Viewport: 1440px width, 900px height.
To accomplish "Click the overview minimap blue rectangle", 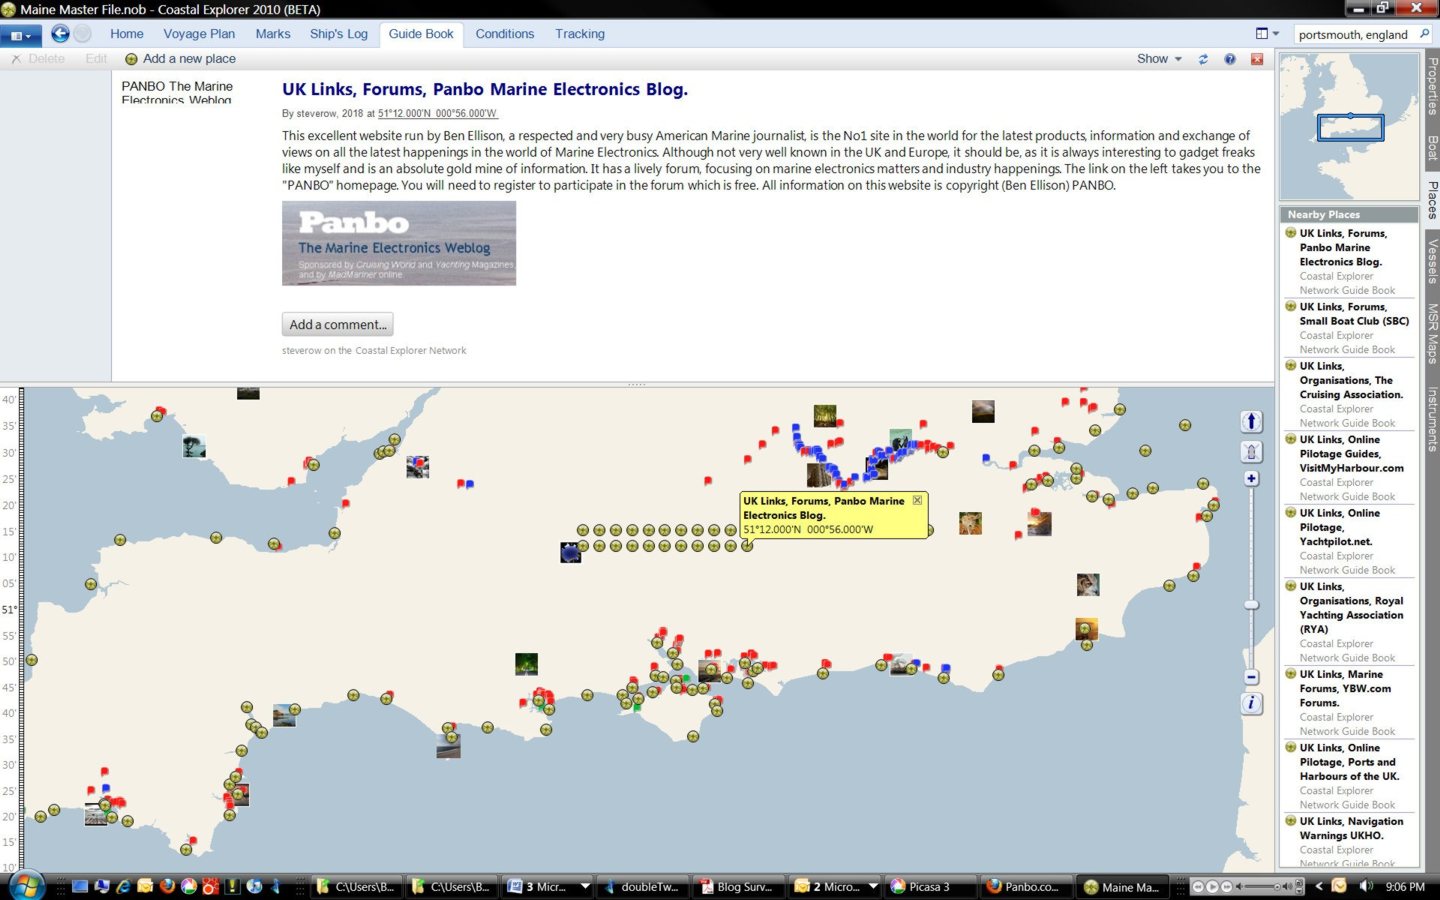I will point(1350,127).
